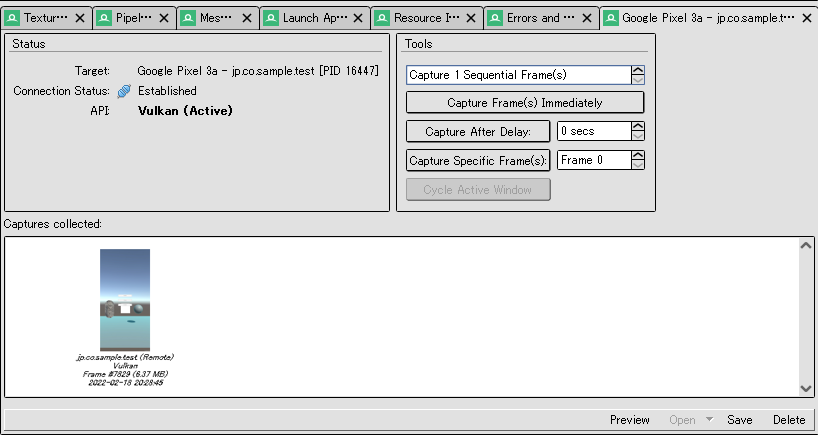Close the Google Pixel 3a tab

click(806, 18)
